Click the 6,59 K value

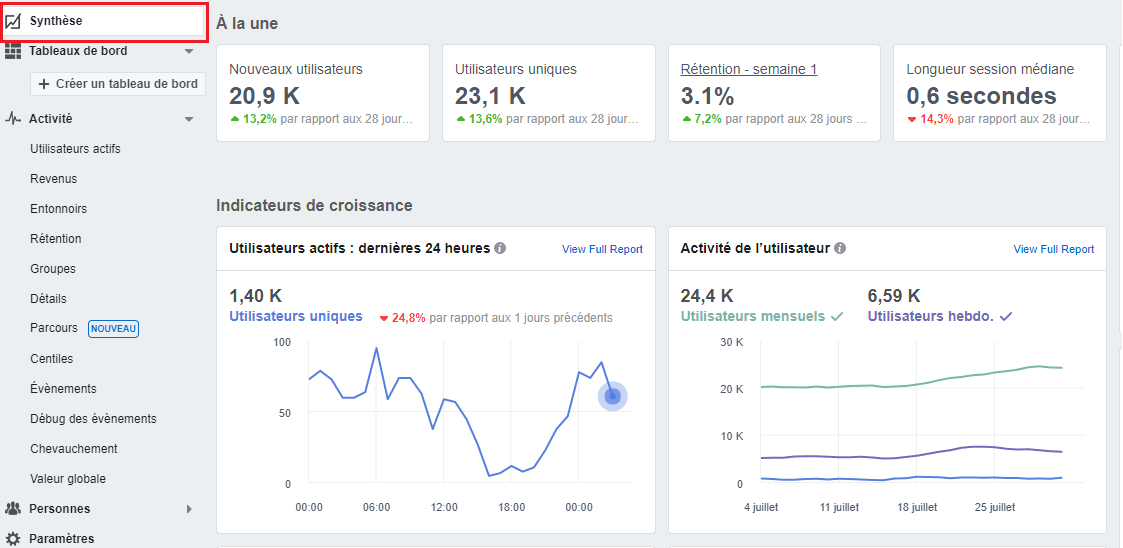coord(894,296)
